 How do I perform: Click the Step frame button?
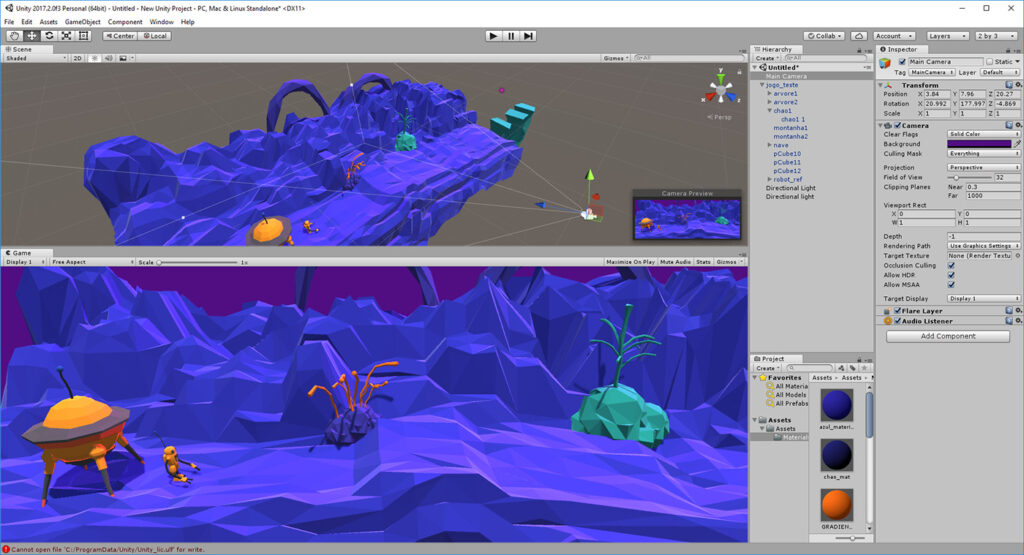click(x=528, y=36)
